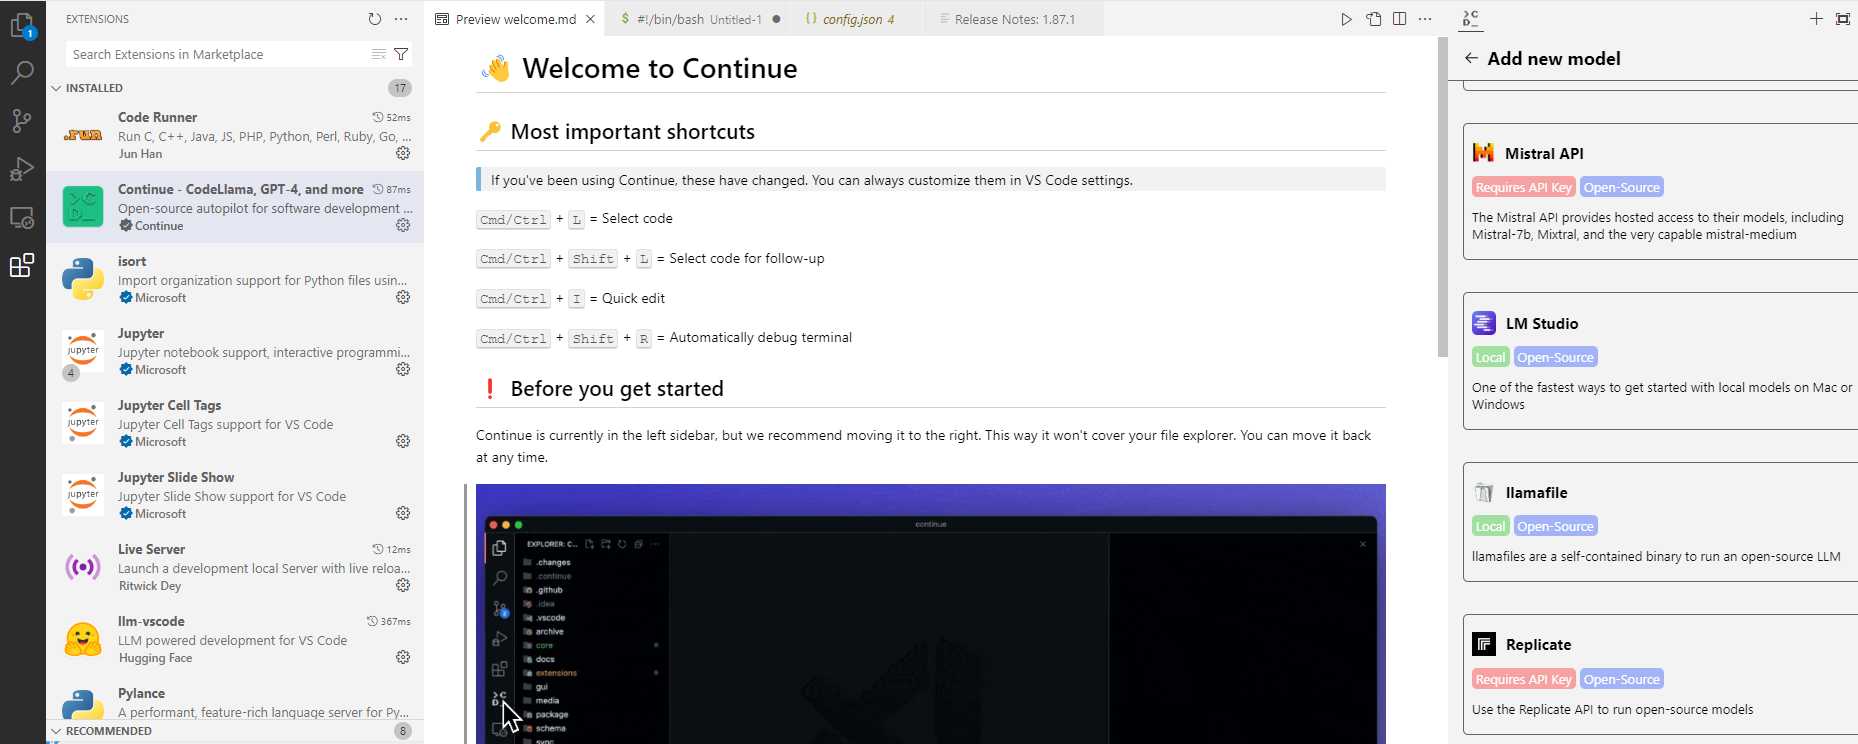The width and height of the screenshot is (1858, 744).
Task: Click split editor right icon
Action: click(x=1399, y=19)
